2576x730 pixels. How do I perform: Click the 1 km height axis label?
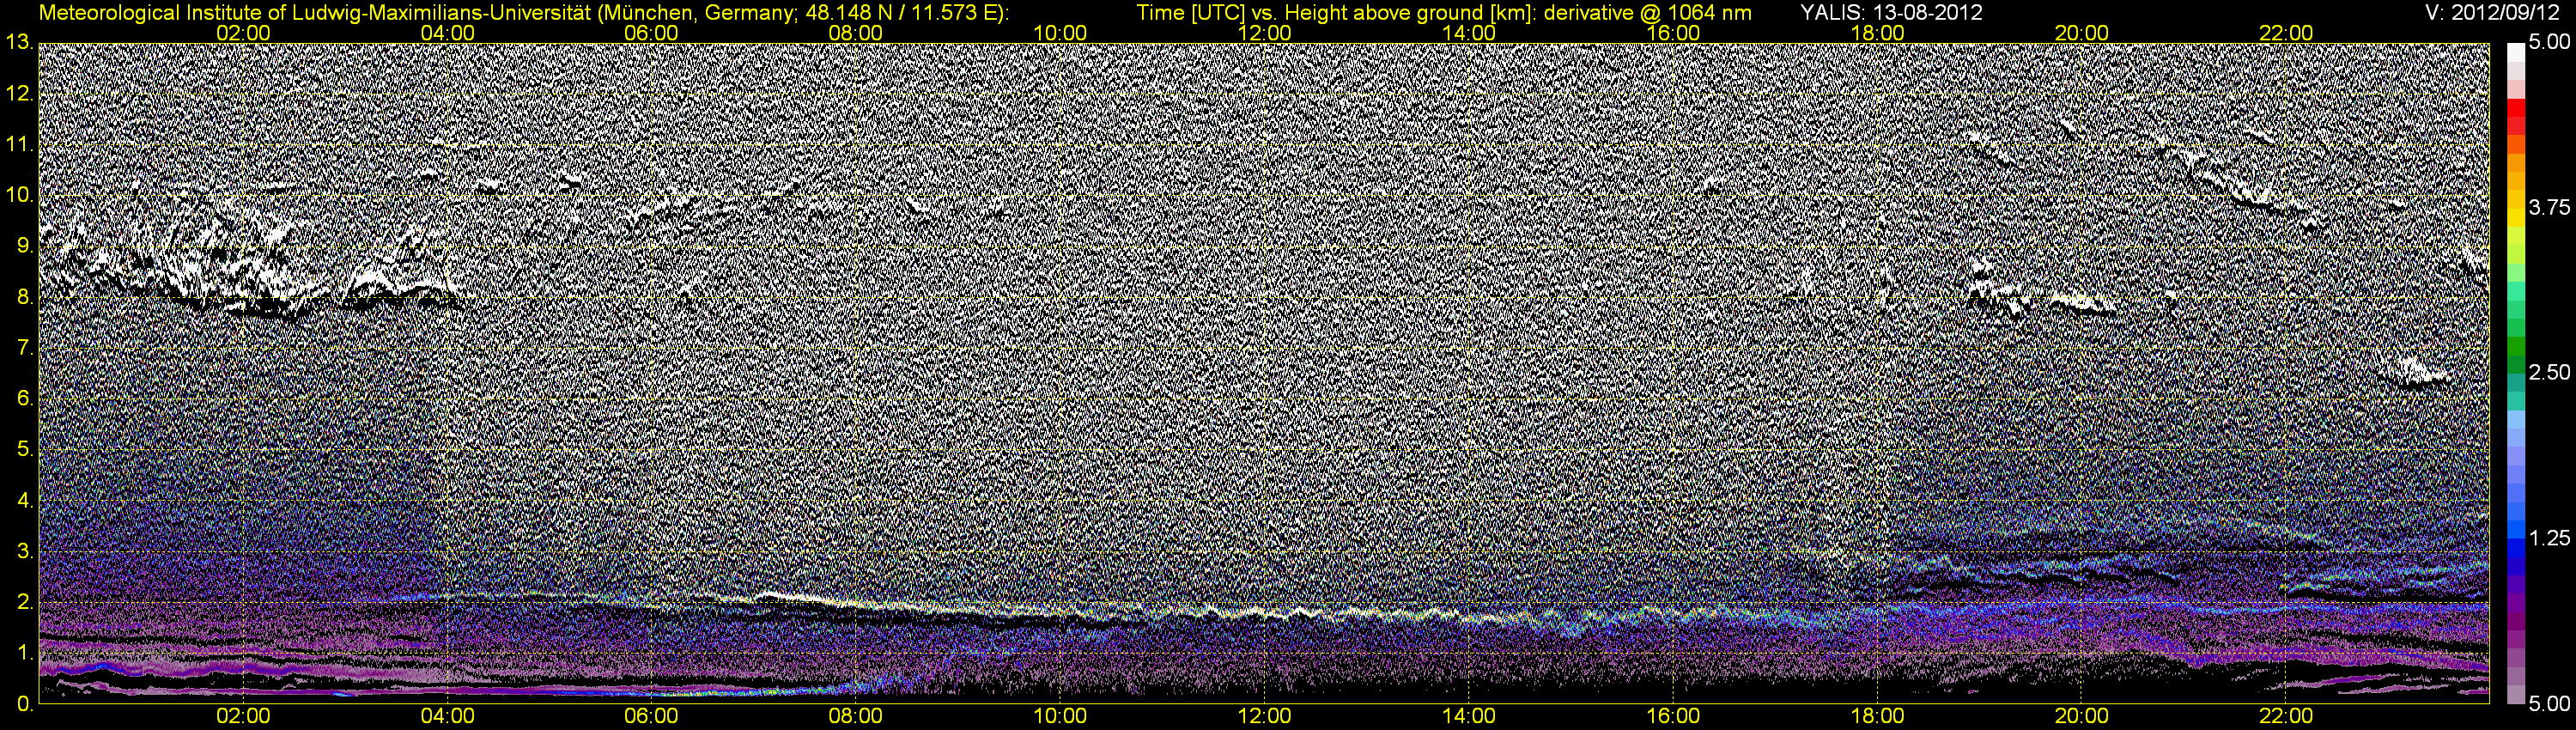[24, 654]
